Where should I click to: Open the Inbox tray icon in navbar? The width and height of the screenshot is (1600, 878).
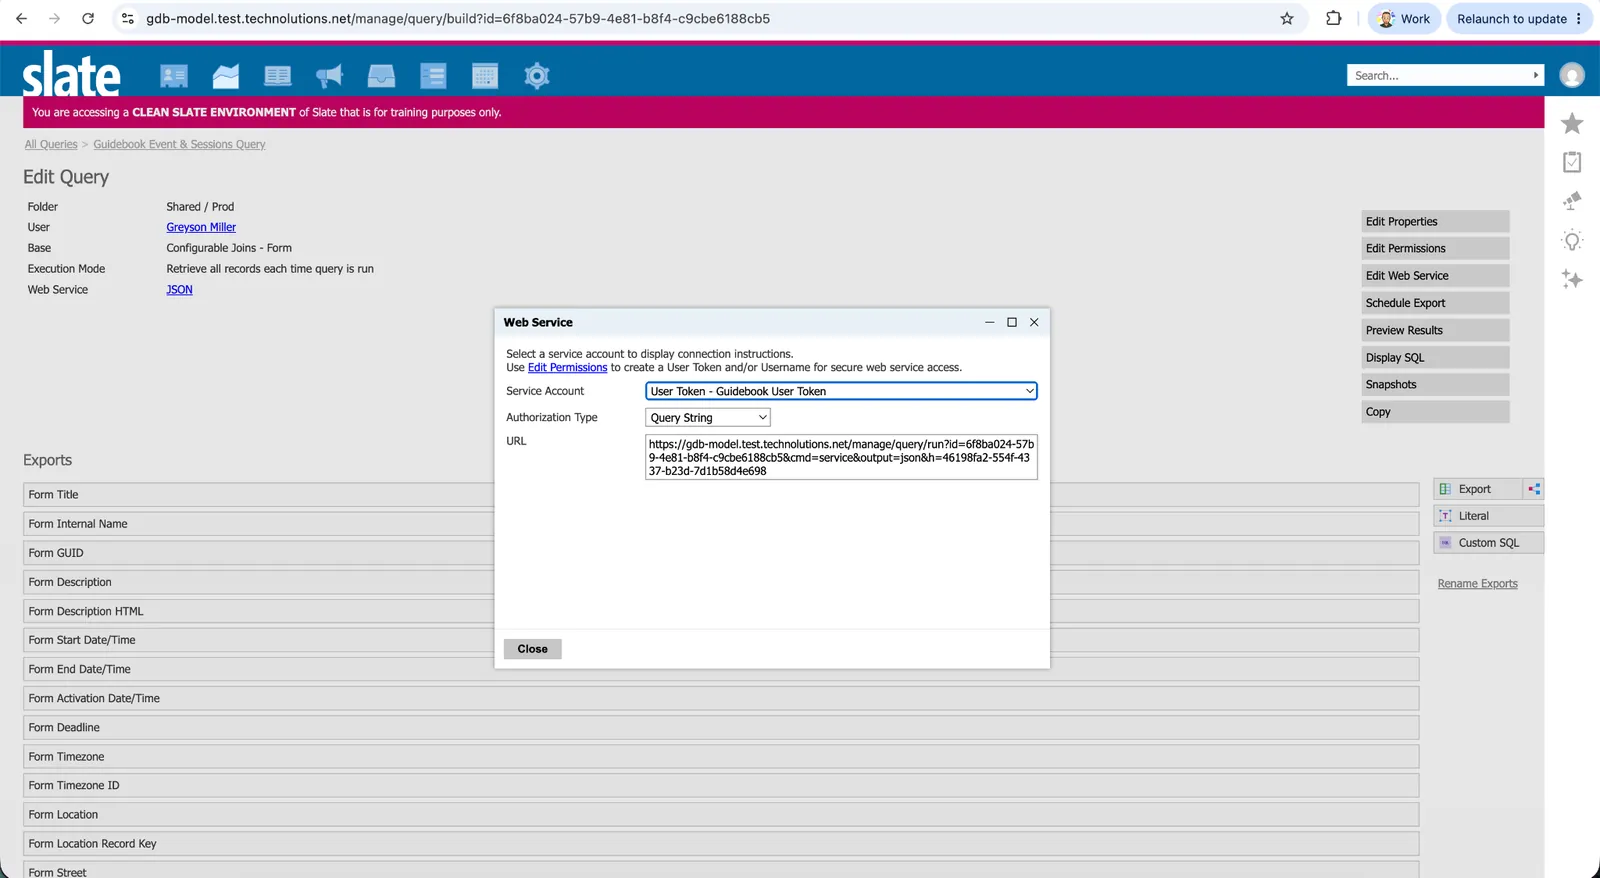381,76
